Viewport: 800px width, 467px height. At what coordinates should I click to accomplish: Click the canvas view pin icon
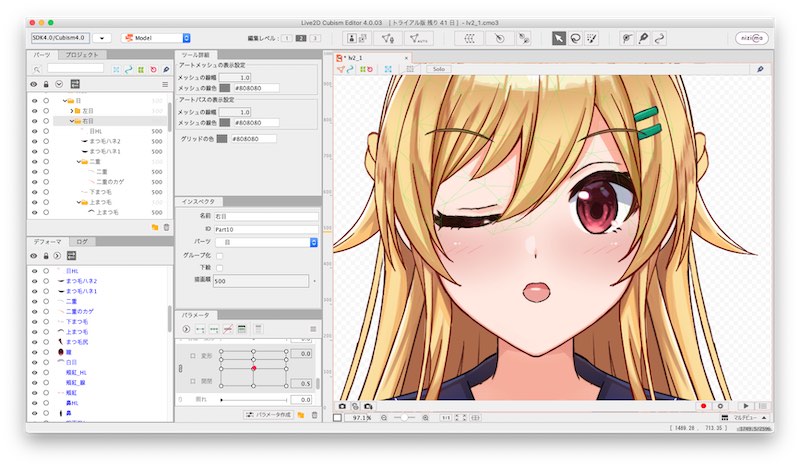click(x=760, y=69)
